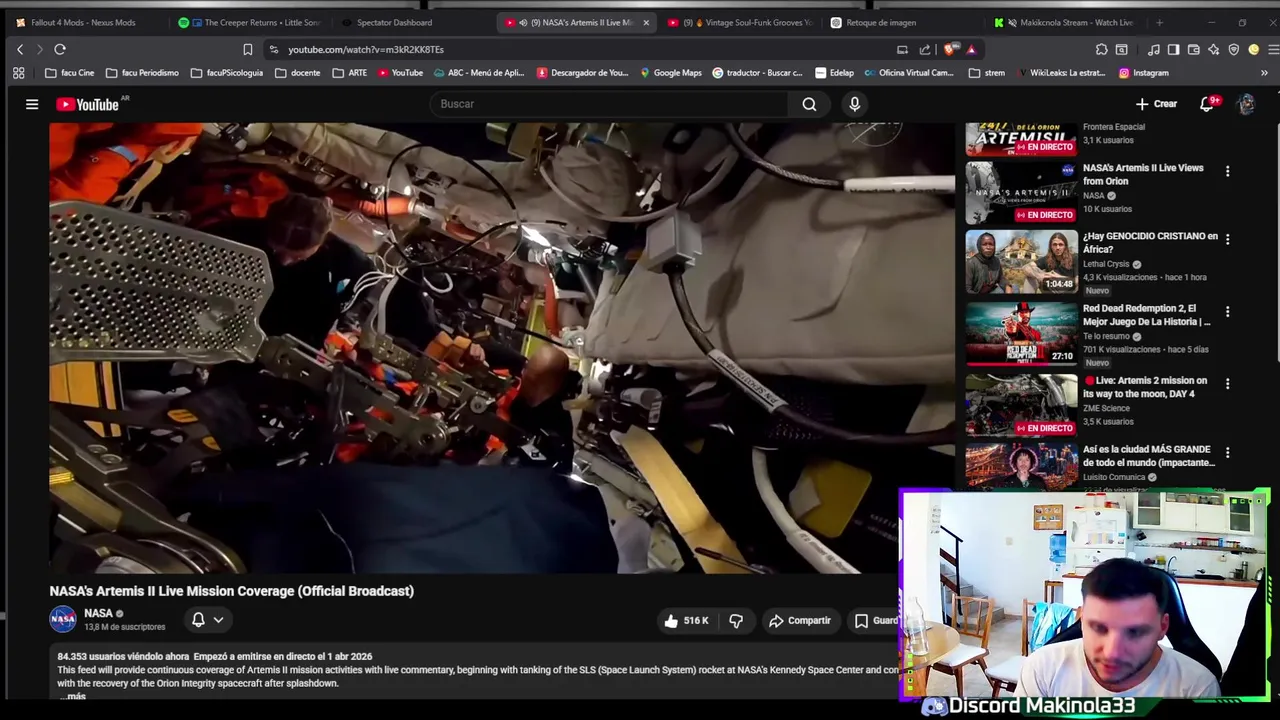Open the Google Maps bookmark
Viewport: 1280px width, 720px height.
click(671, 73)
